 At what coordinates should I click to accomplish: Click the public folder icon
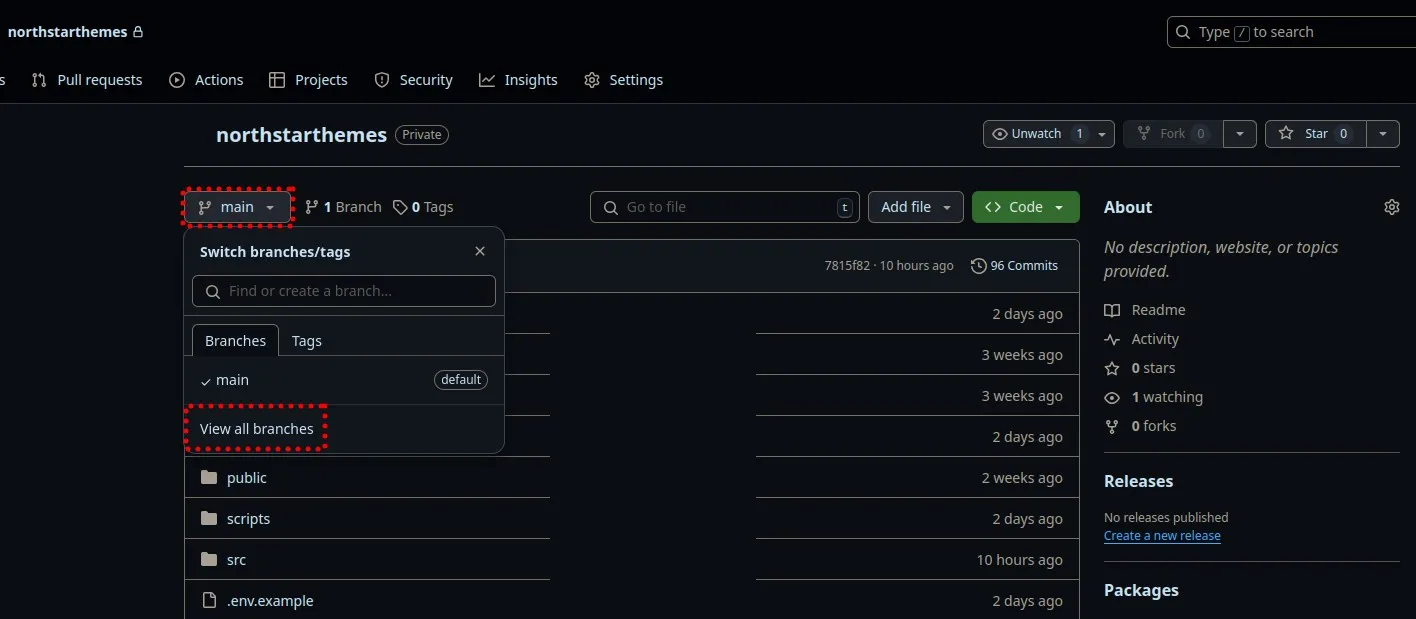[209, 478]
